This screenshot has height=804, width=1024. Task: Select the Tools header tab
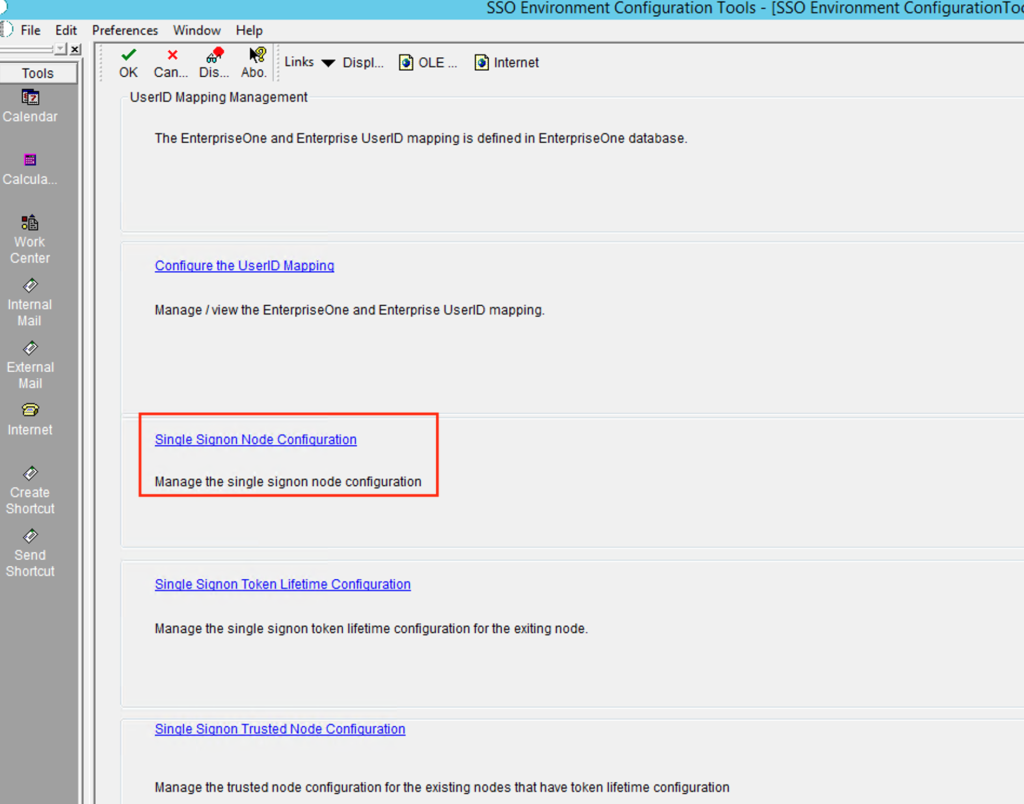[38, 73]
